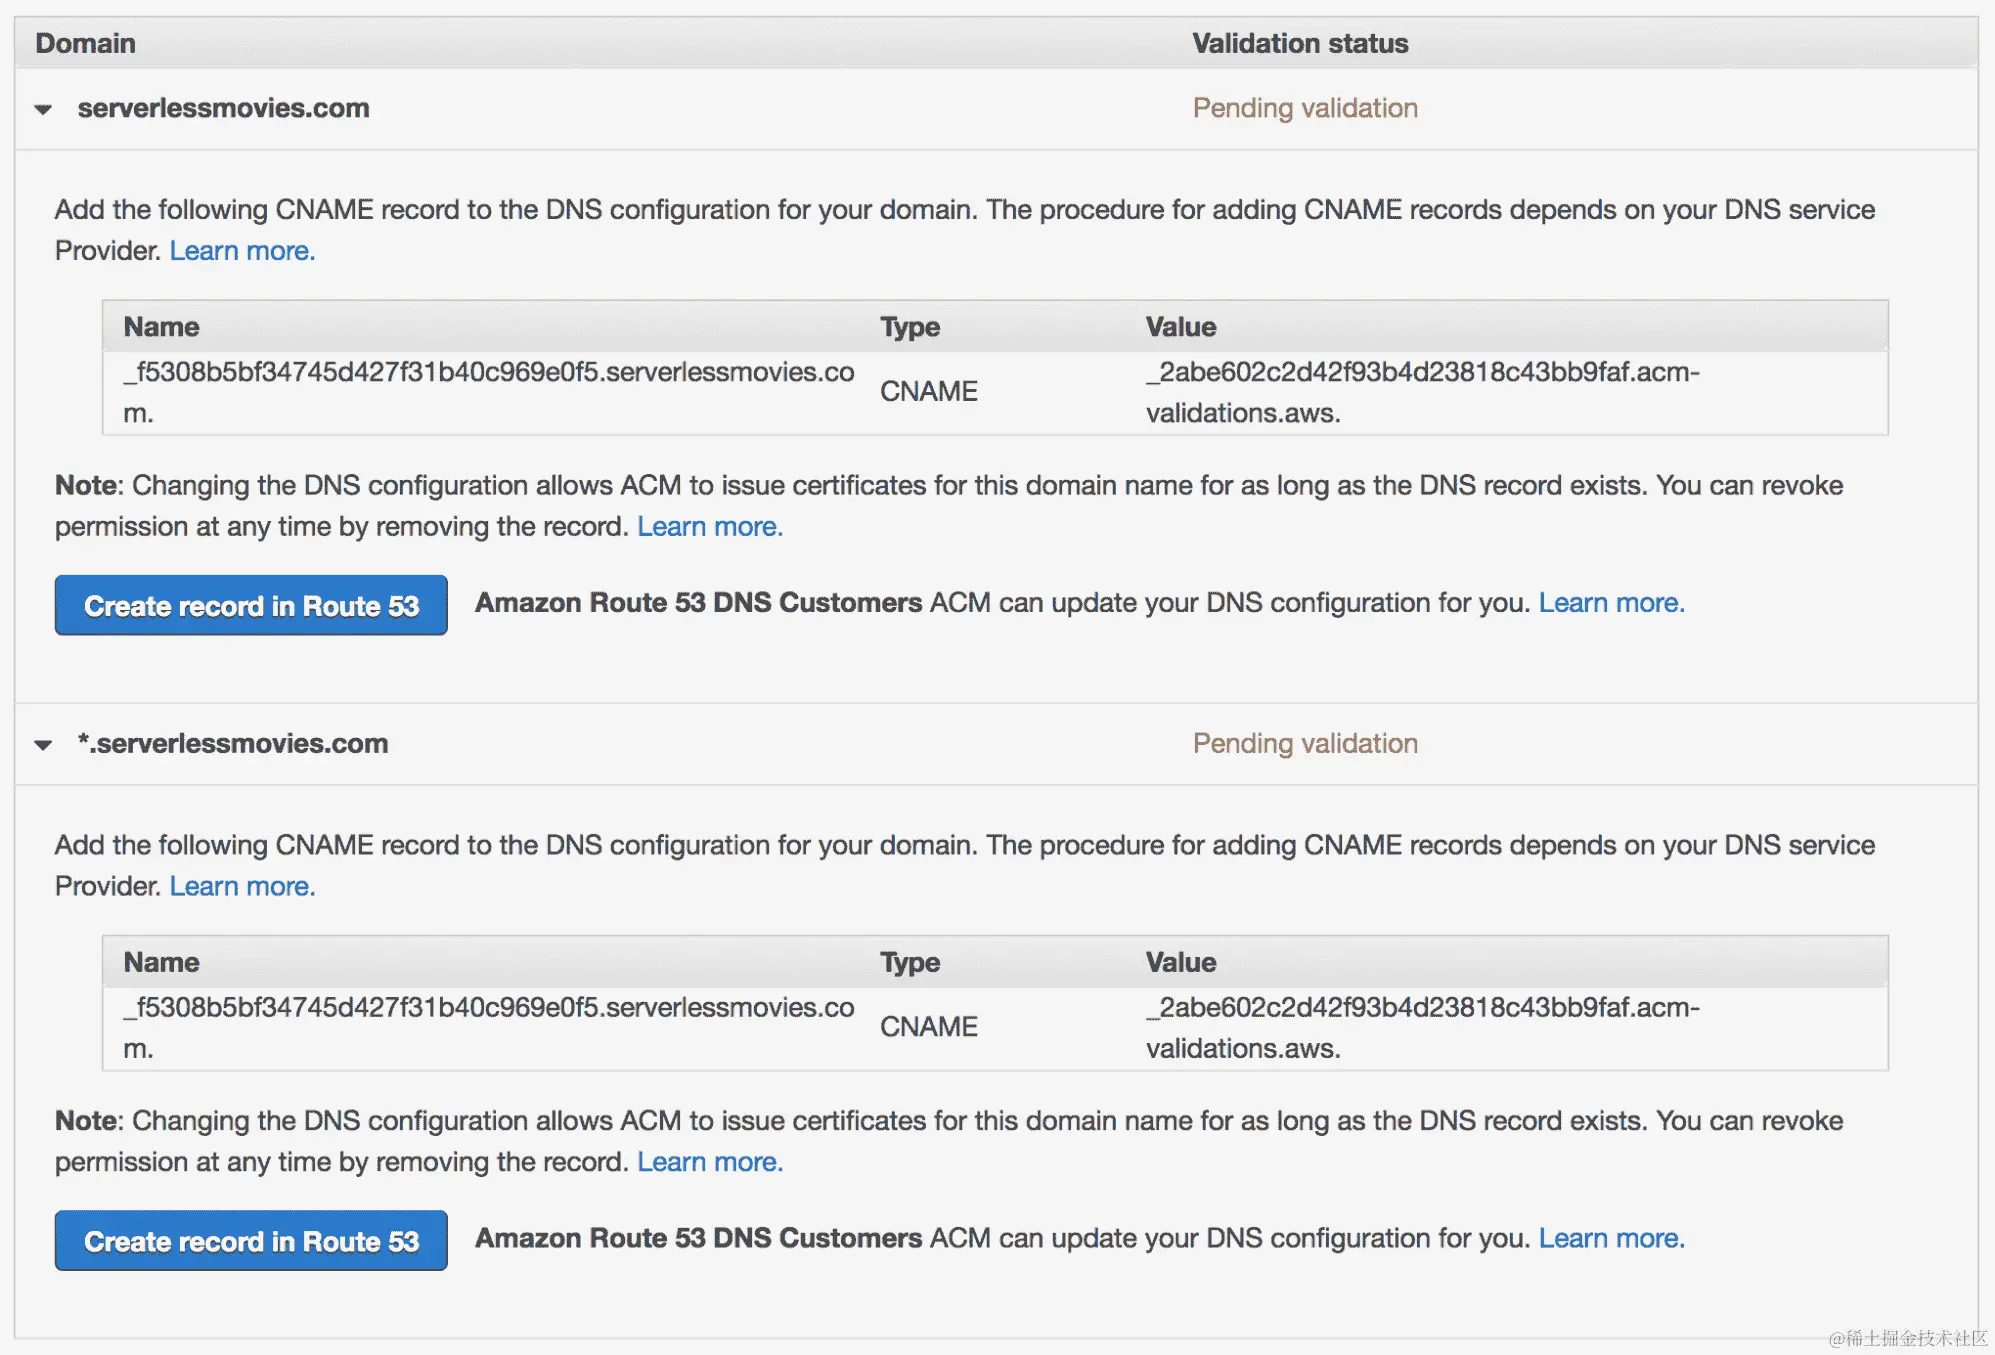Collapse the serverlessmovies.com domain section
Screen dimensions: 1995x1355
point(43,109)
